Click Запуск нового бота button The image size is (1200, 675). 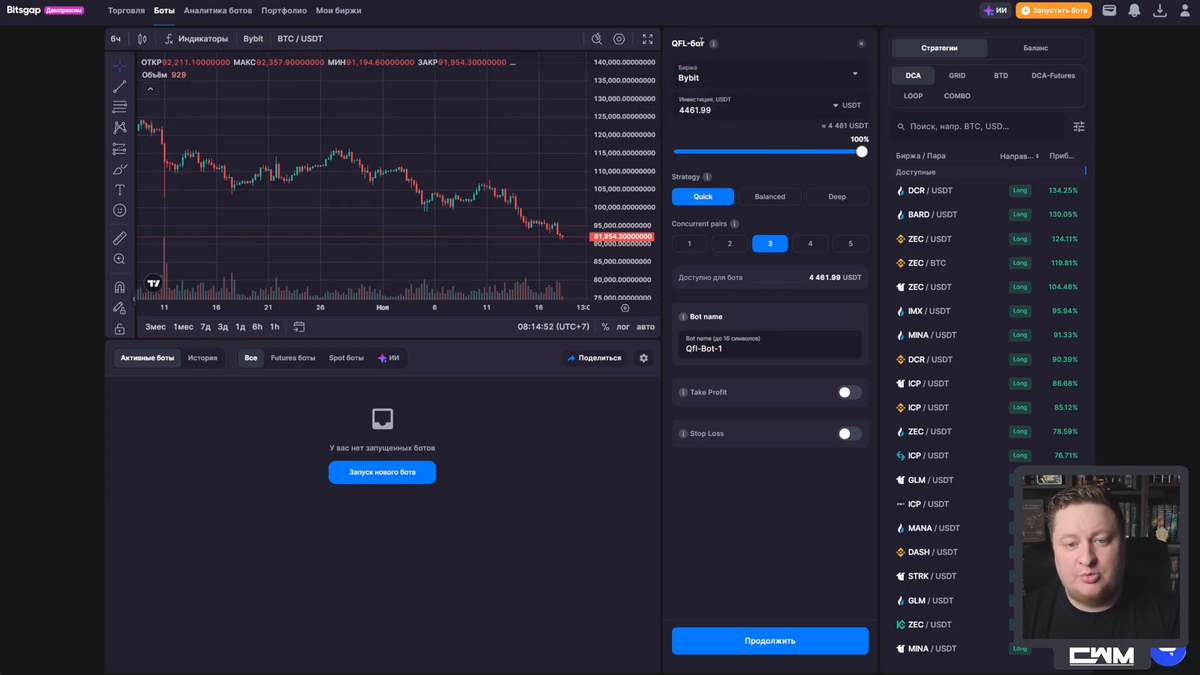tap(382, 472)
